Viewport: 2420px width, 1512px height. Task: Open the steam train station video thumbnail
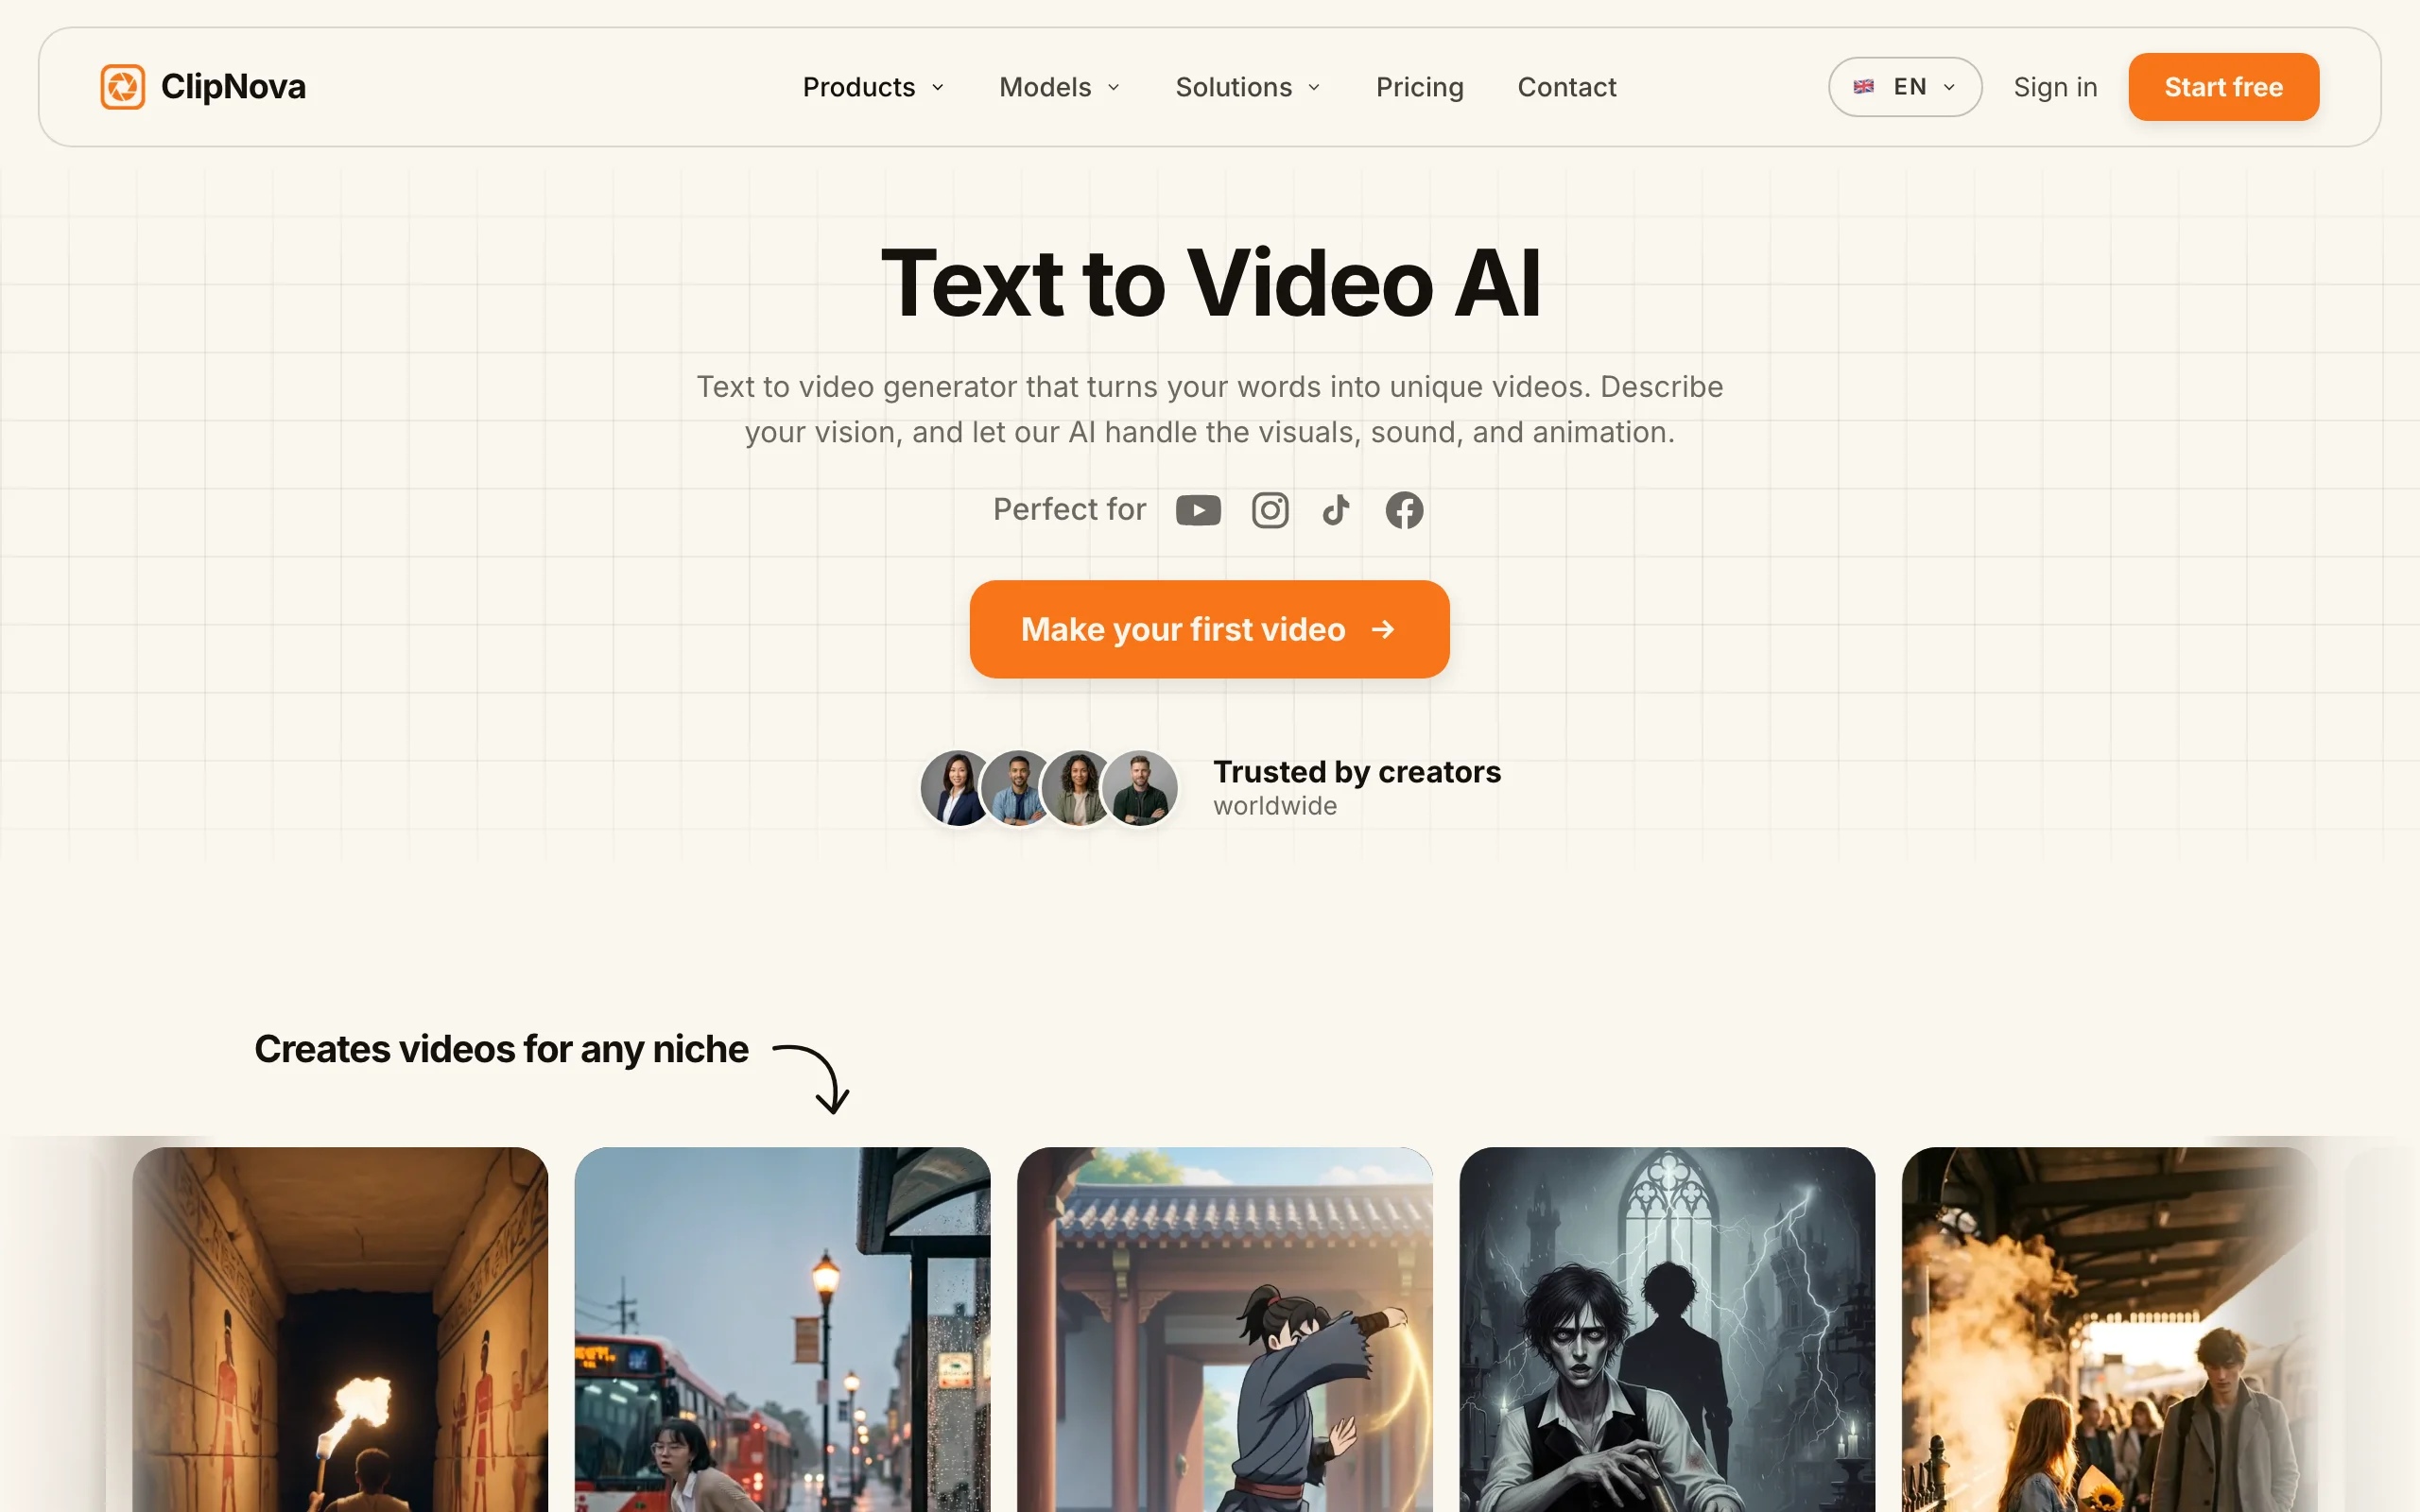(2109, 1329)
